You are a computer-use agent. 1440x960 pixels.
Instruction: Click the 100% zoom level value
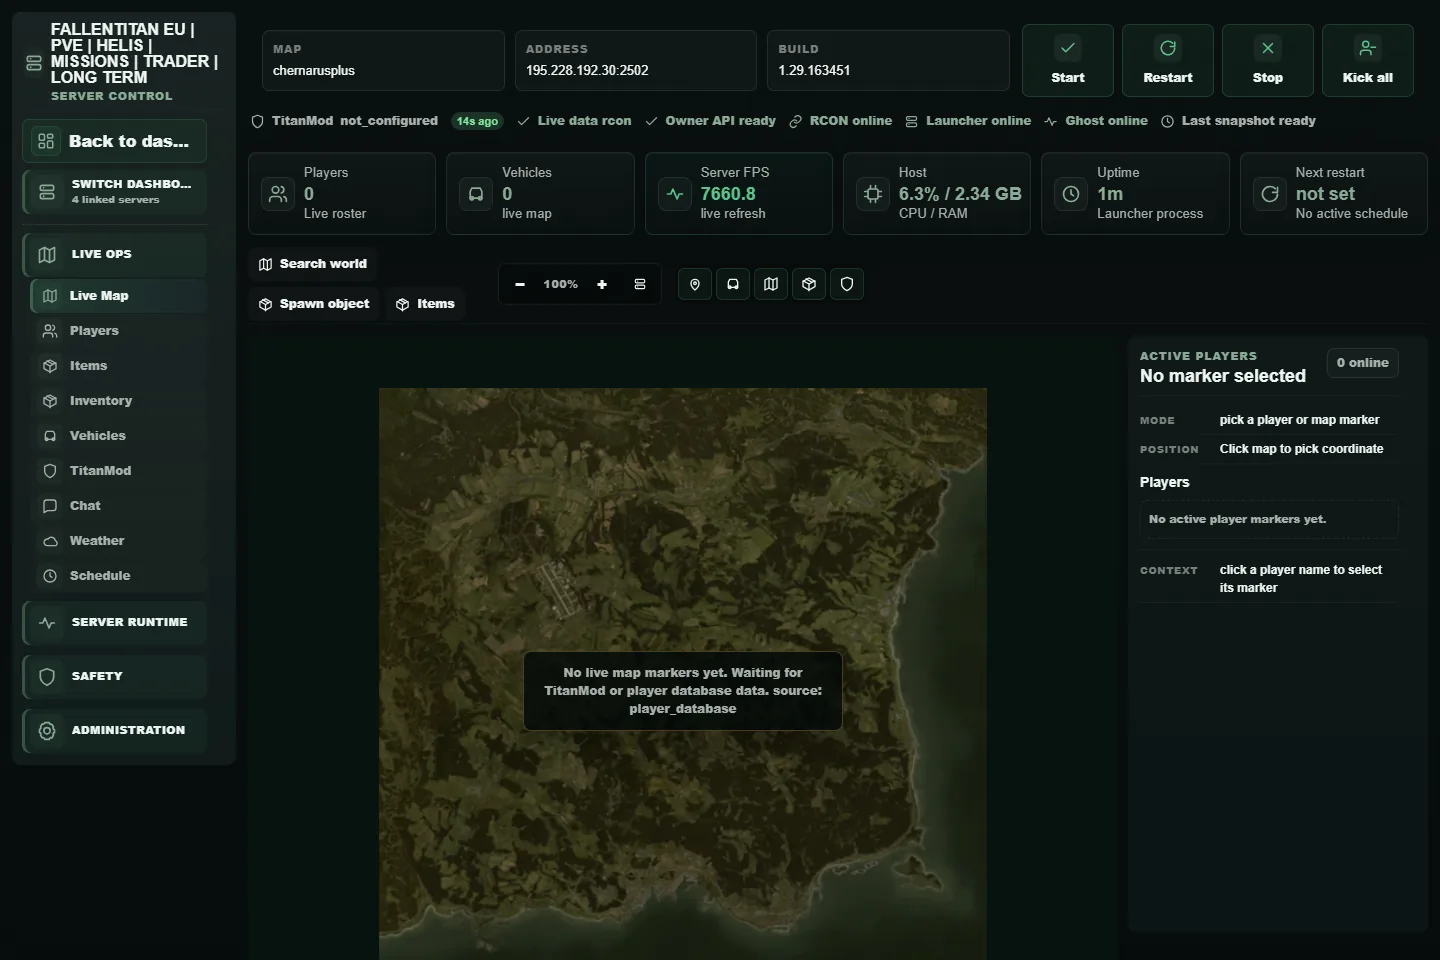tap(560, 285)
